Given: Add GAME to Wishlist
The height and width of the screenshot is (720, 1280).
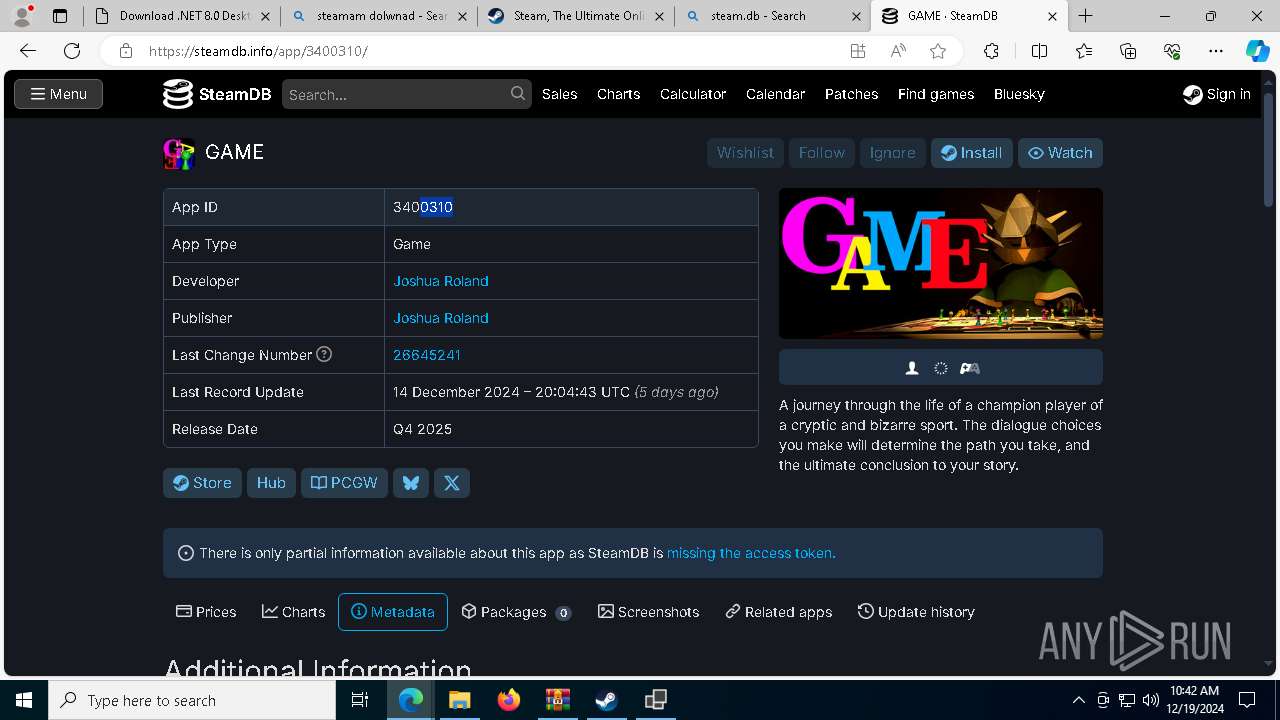Looking at the screenshot, I should point(745,153).
